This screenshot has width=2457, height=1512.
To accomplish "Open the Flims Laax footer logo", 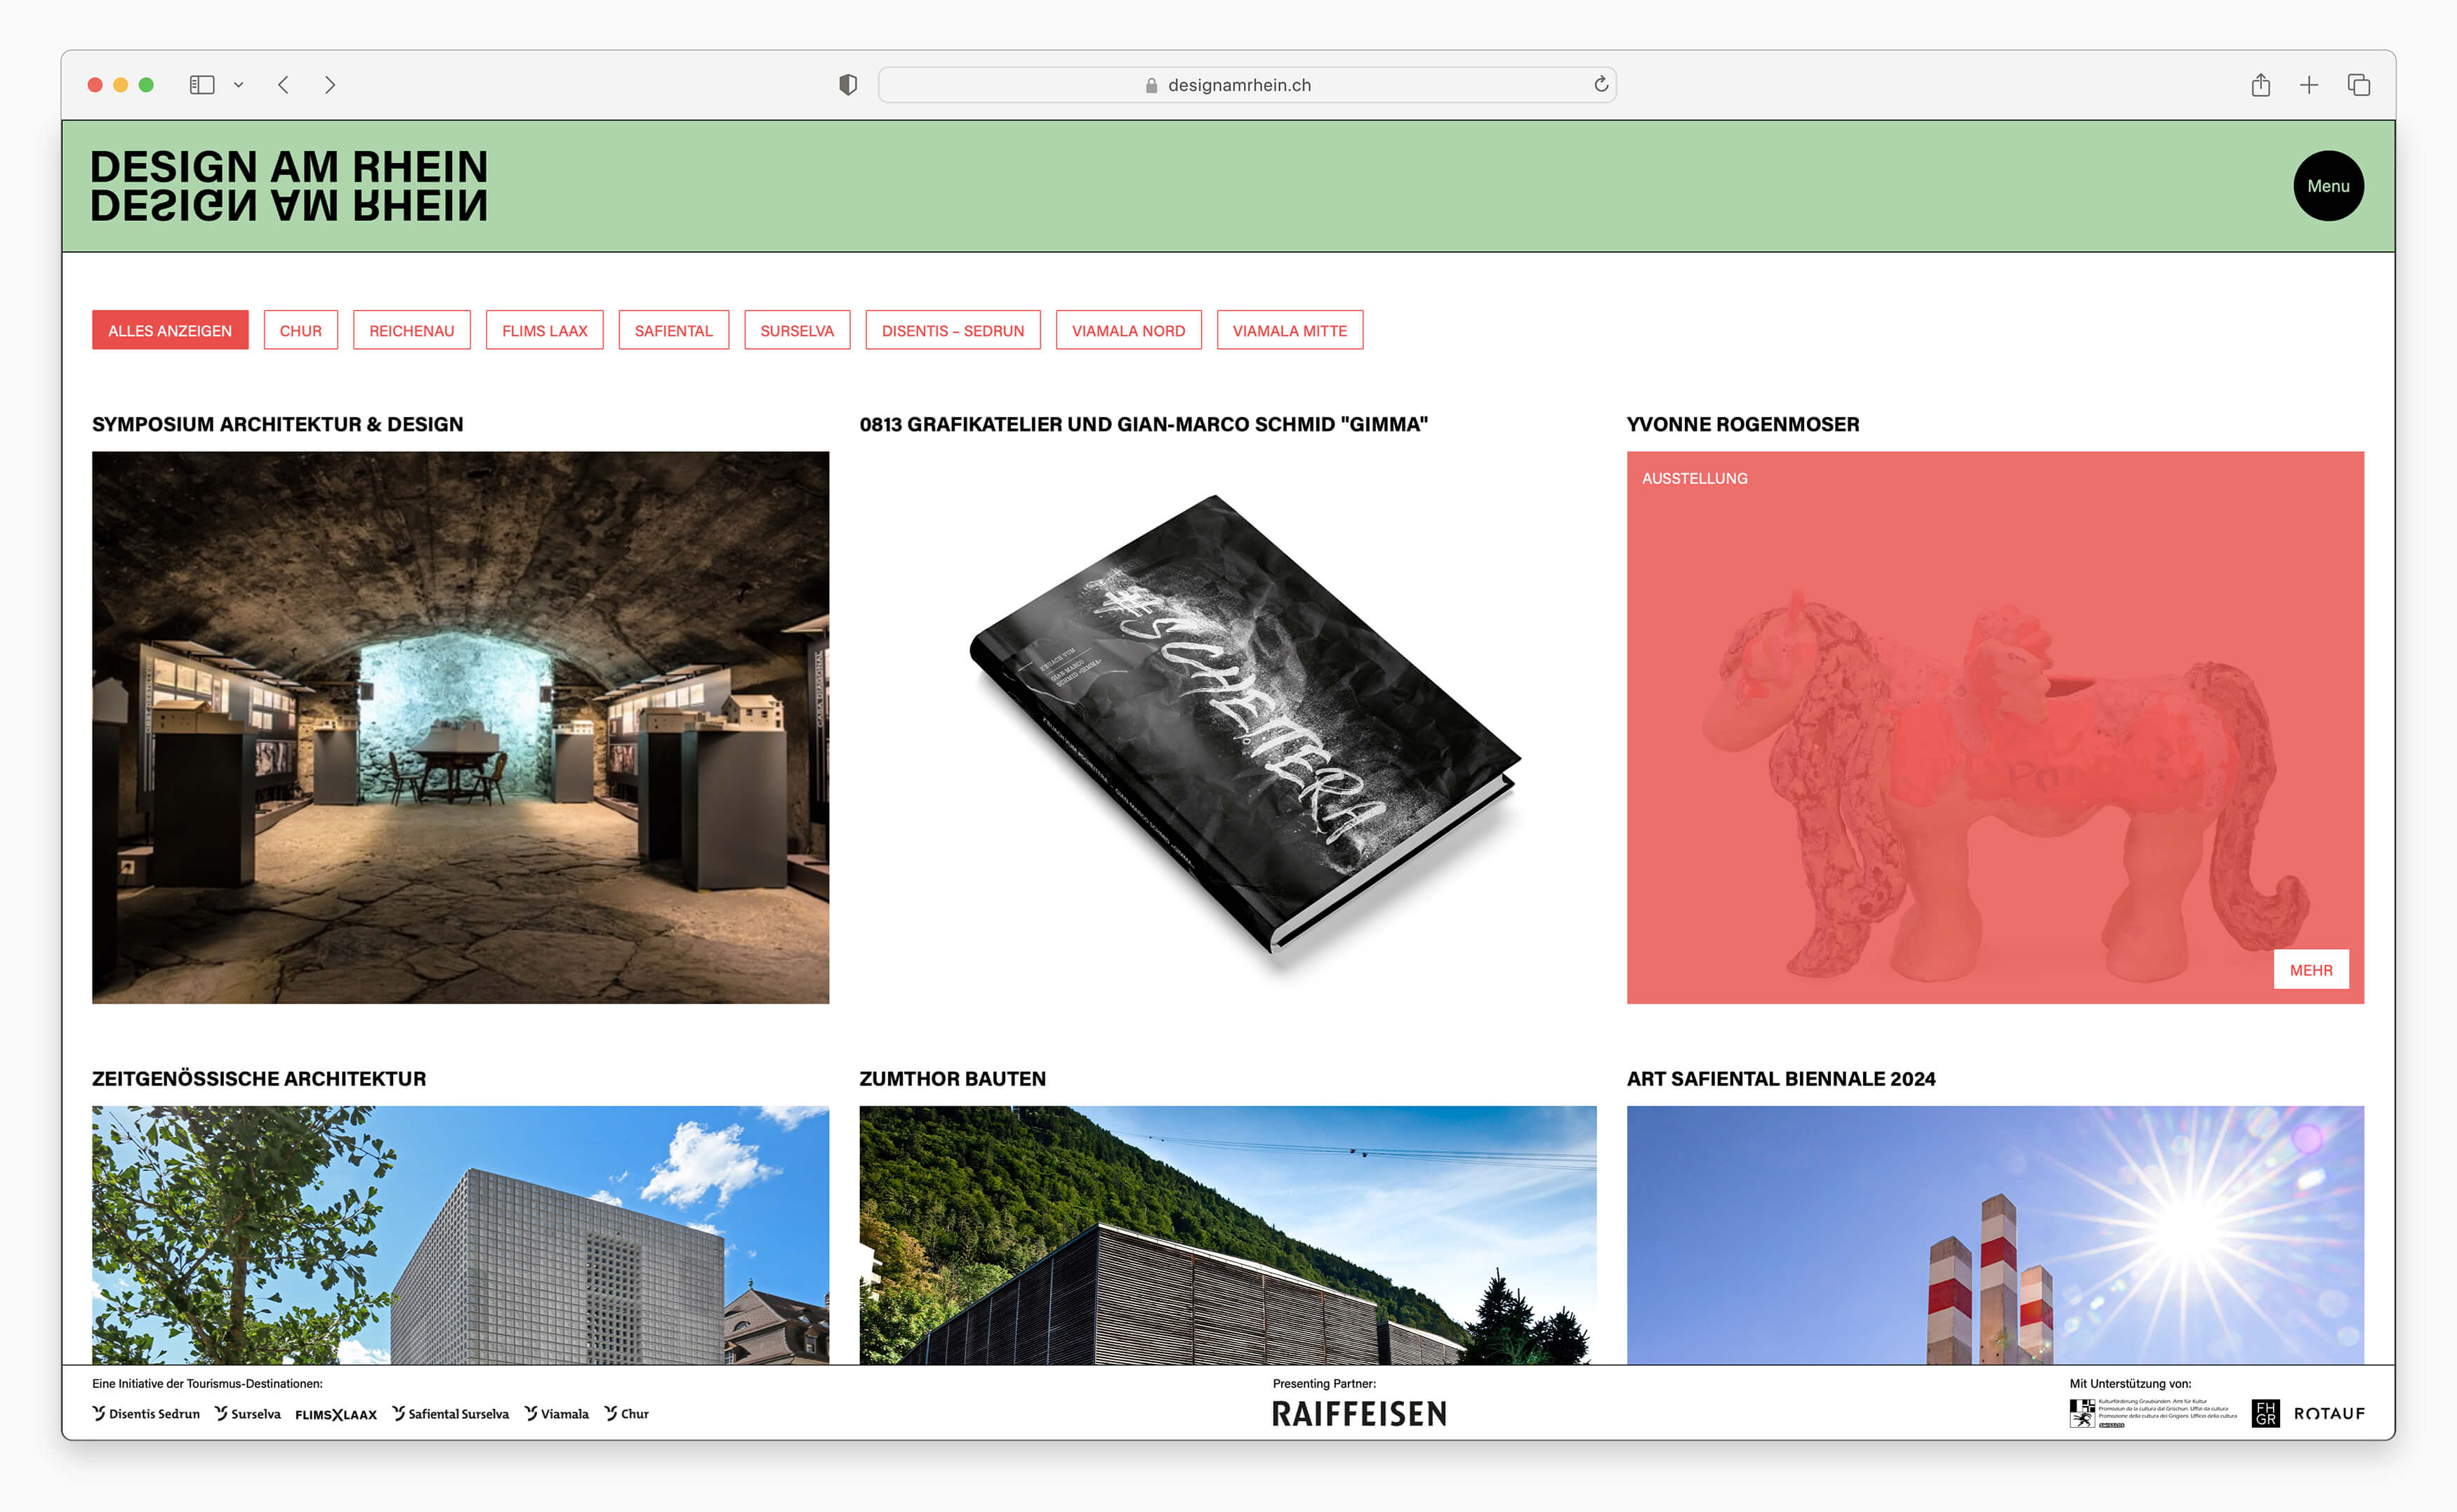I will (x=336, y=1414).
